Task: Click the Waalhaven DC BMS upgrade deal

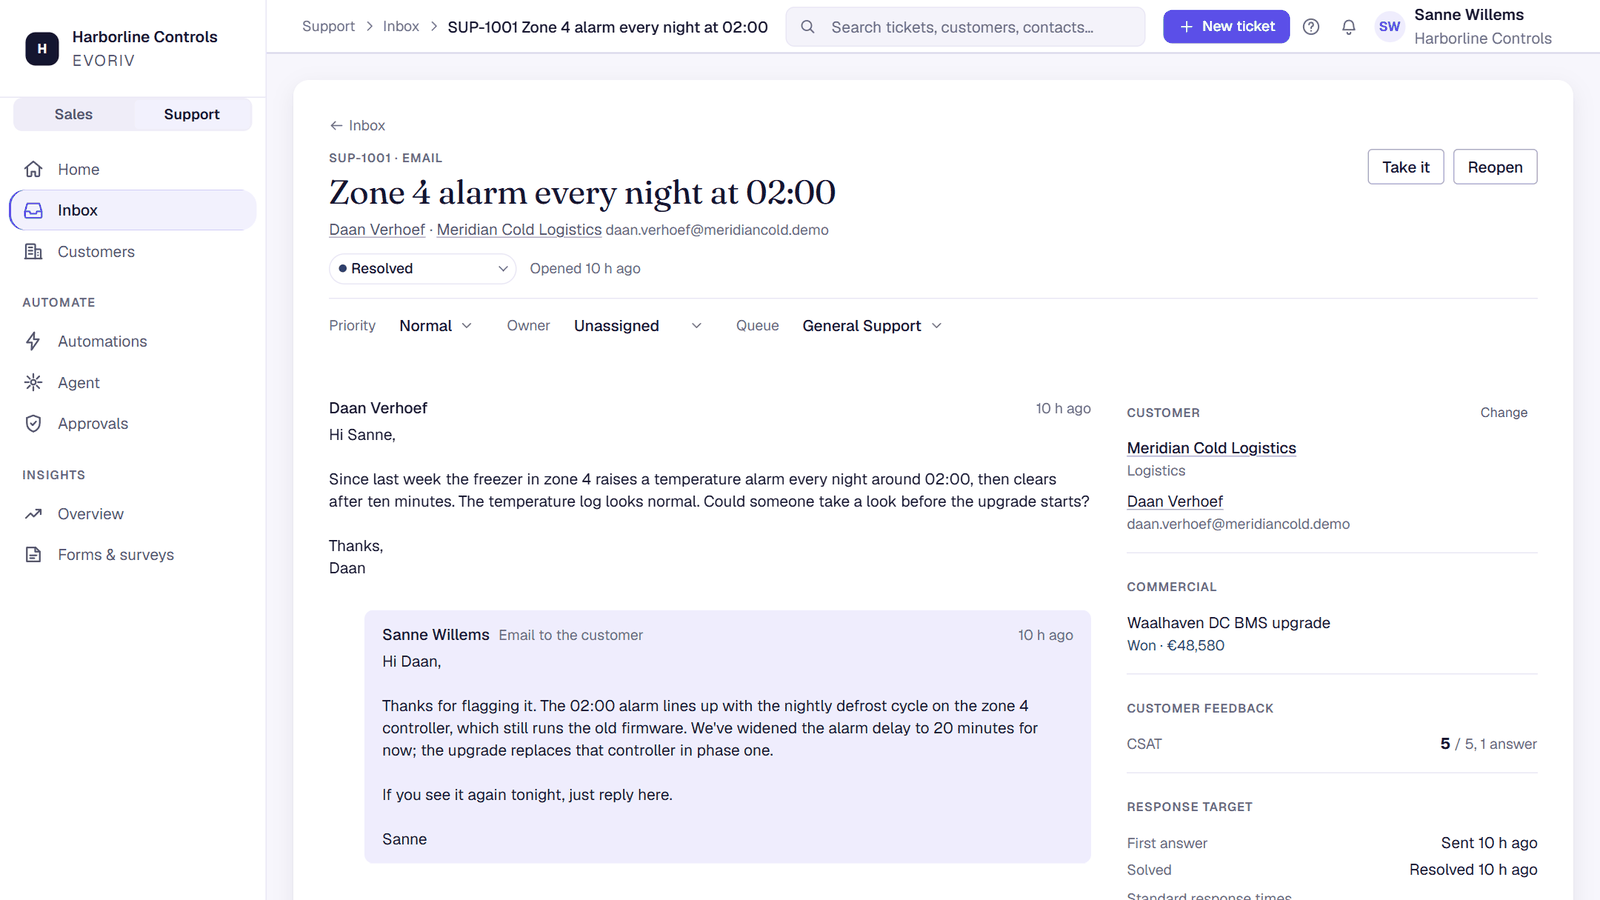Action: tap(1228, 623)
